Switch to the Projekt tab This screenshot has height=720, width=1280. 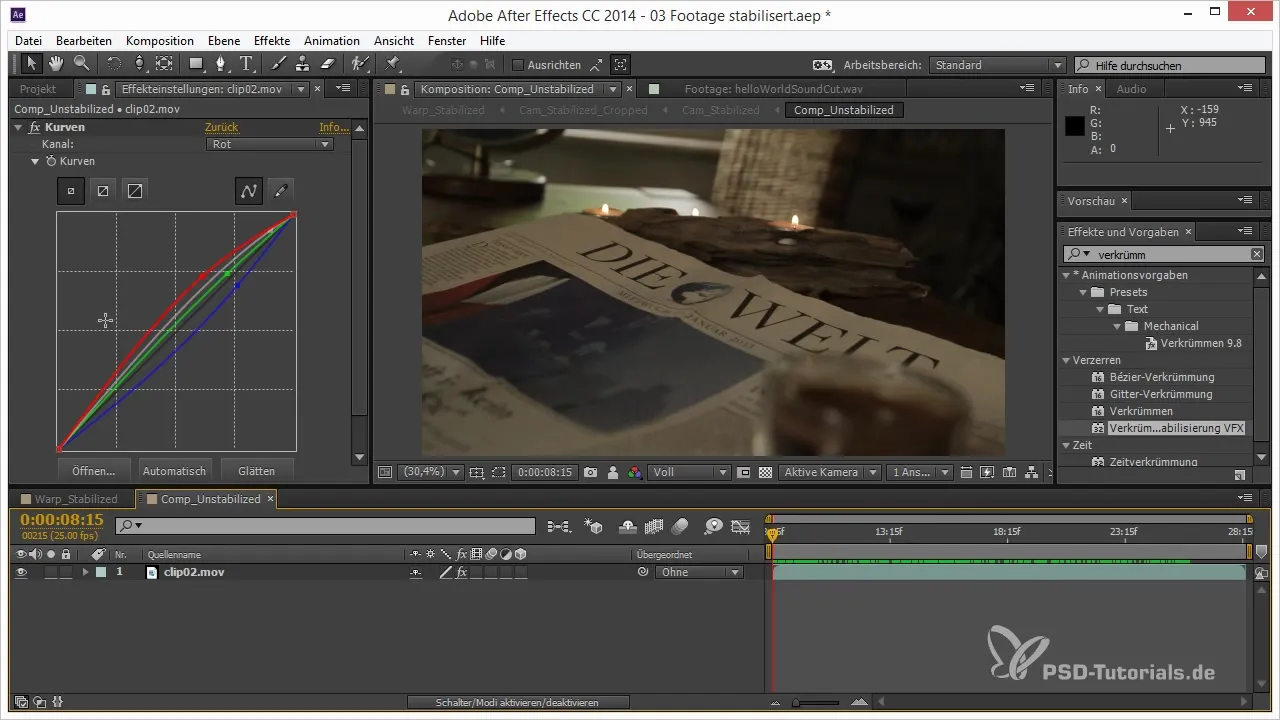point(38,89)
